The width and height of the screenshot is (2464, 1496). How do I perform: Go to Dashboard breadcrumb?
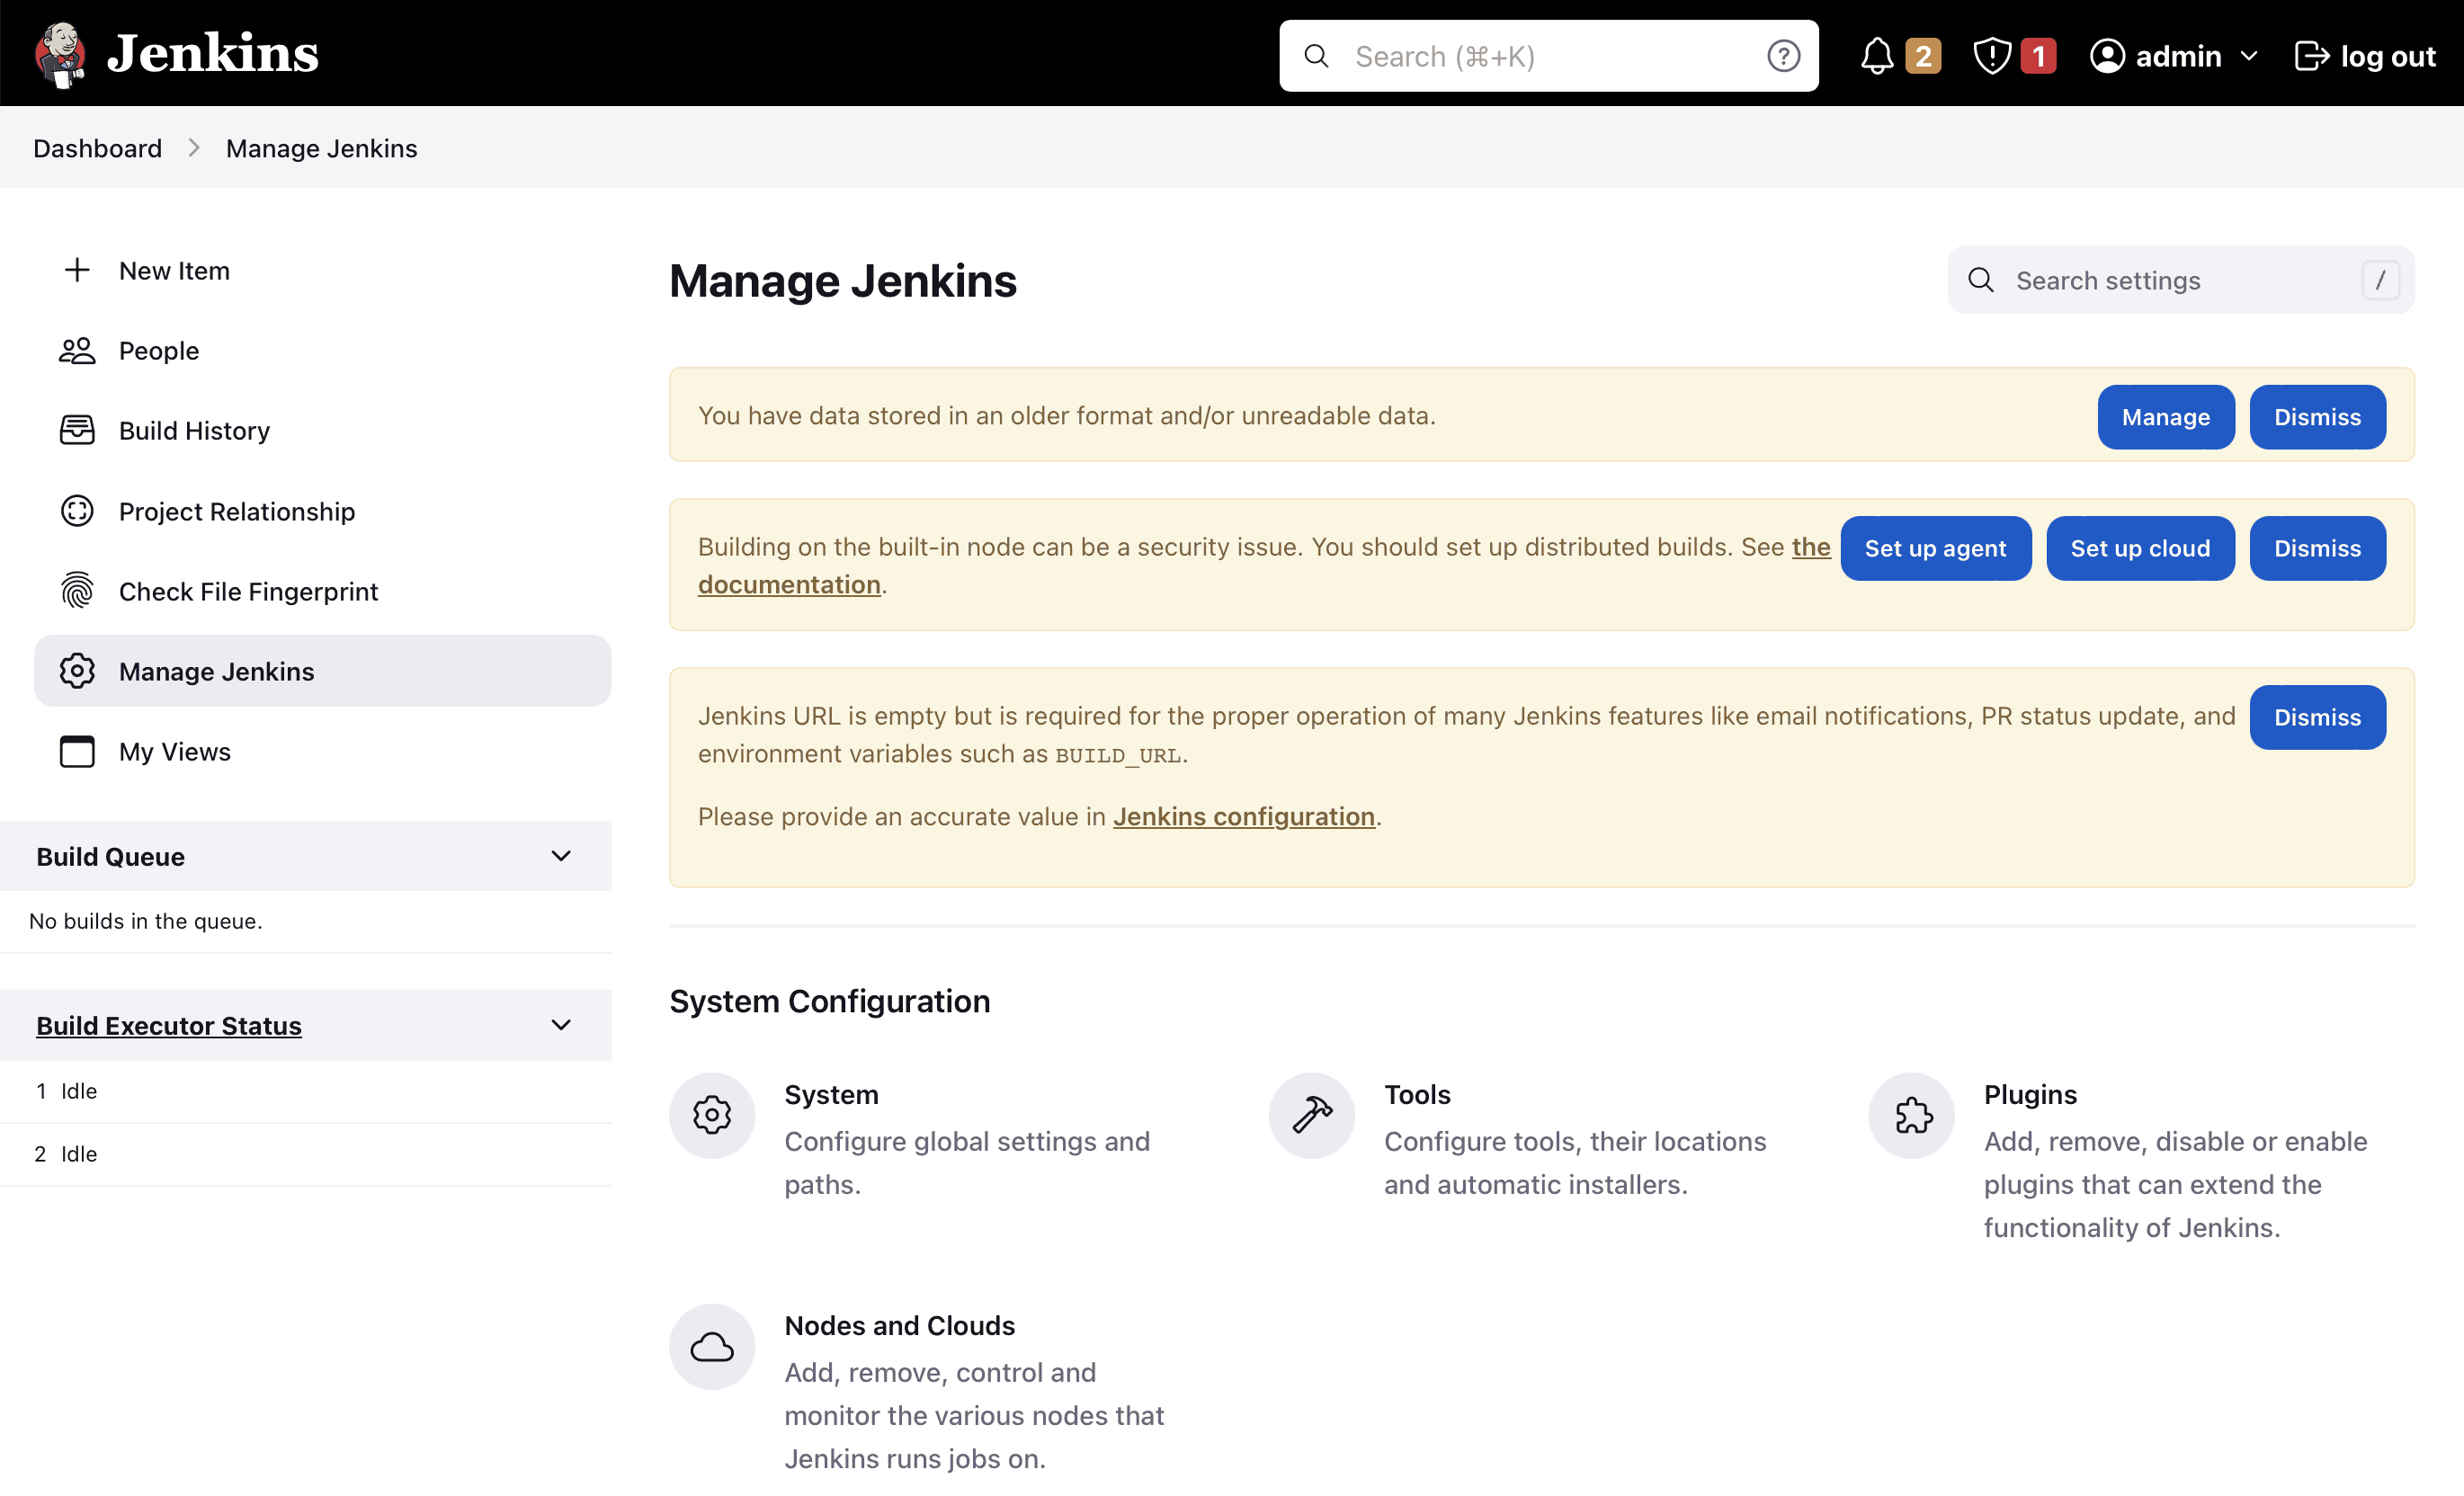pyautogui.click(x=97, y=148)
